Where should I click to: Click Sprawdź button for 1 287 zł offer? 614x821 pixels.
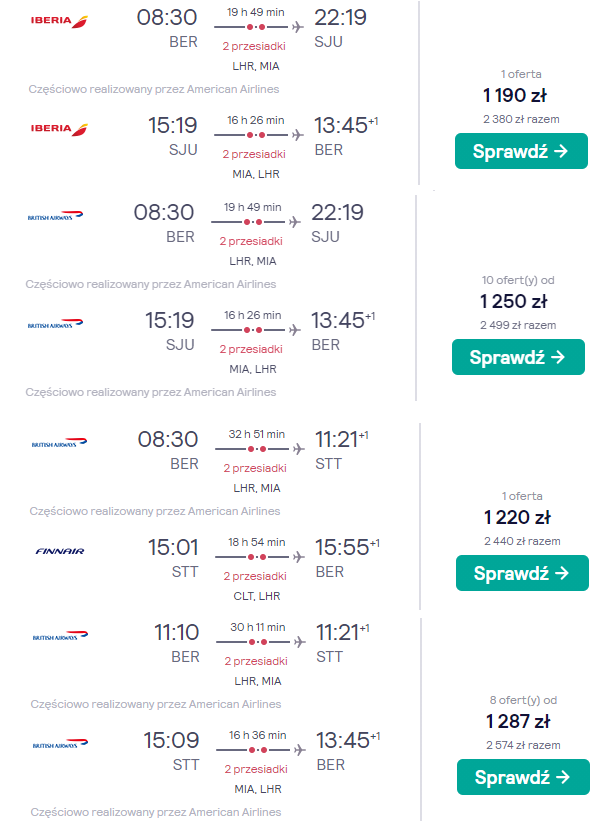(523, 777)
